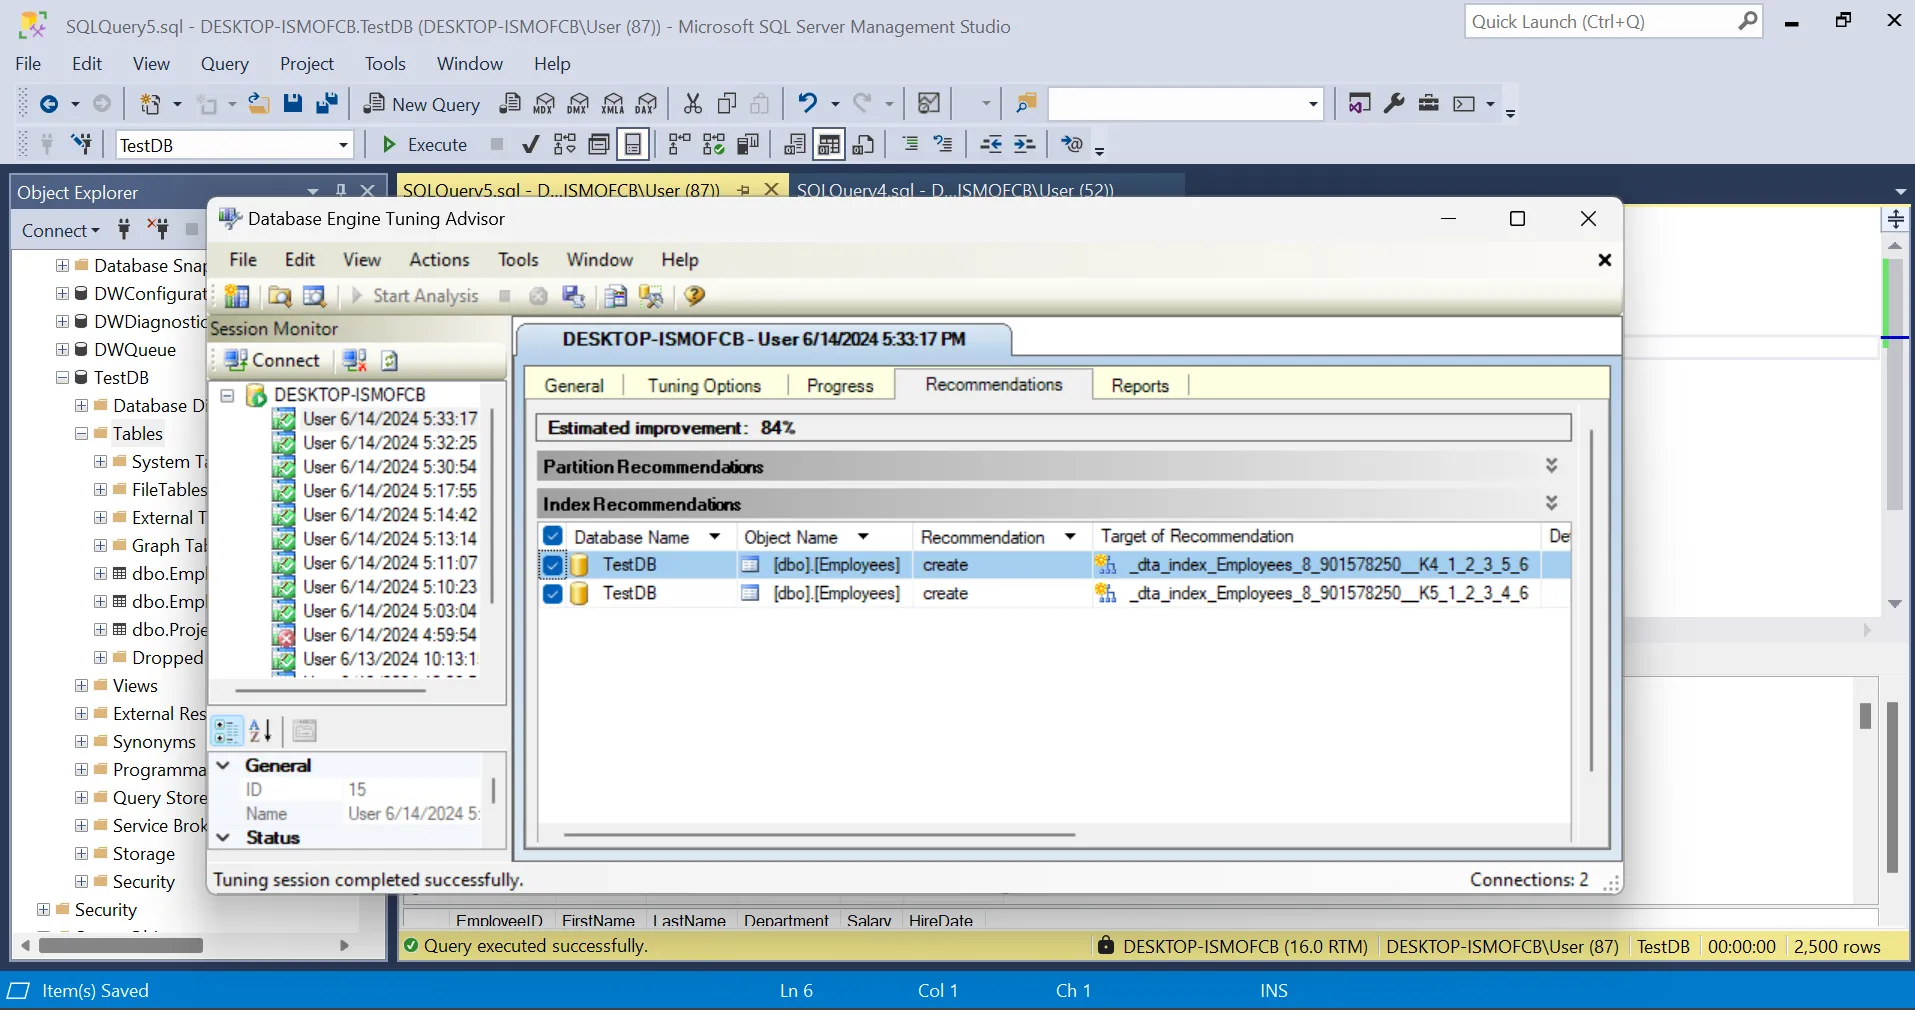Click the Apply Recommendations icon in Tuning Advisor
This screenshot has width=1915, height=1010.
(x=652, y=296)
